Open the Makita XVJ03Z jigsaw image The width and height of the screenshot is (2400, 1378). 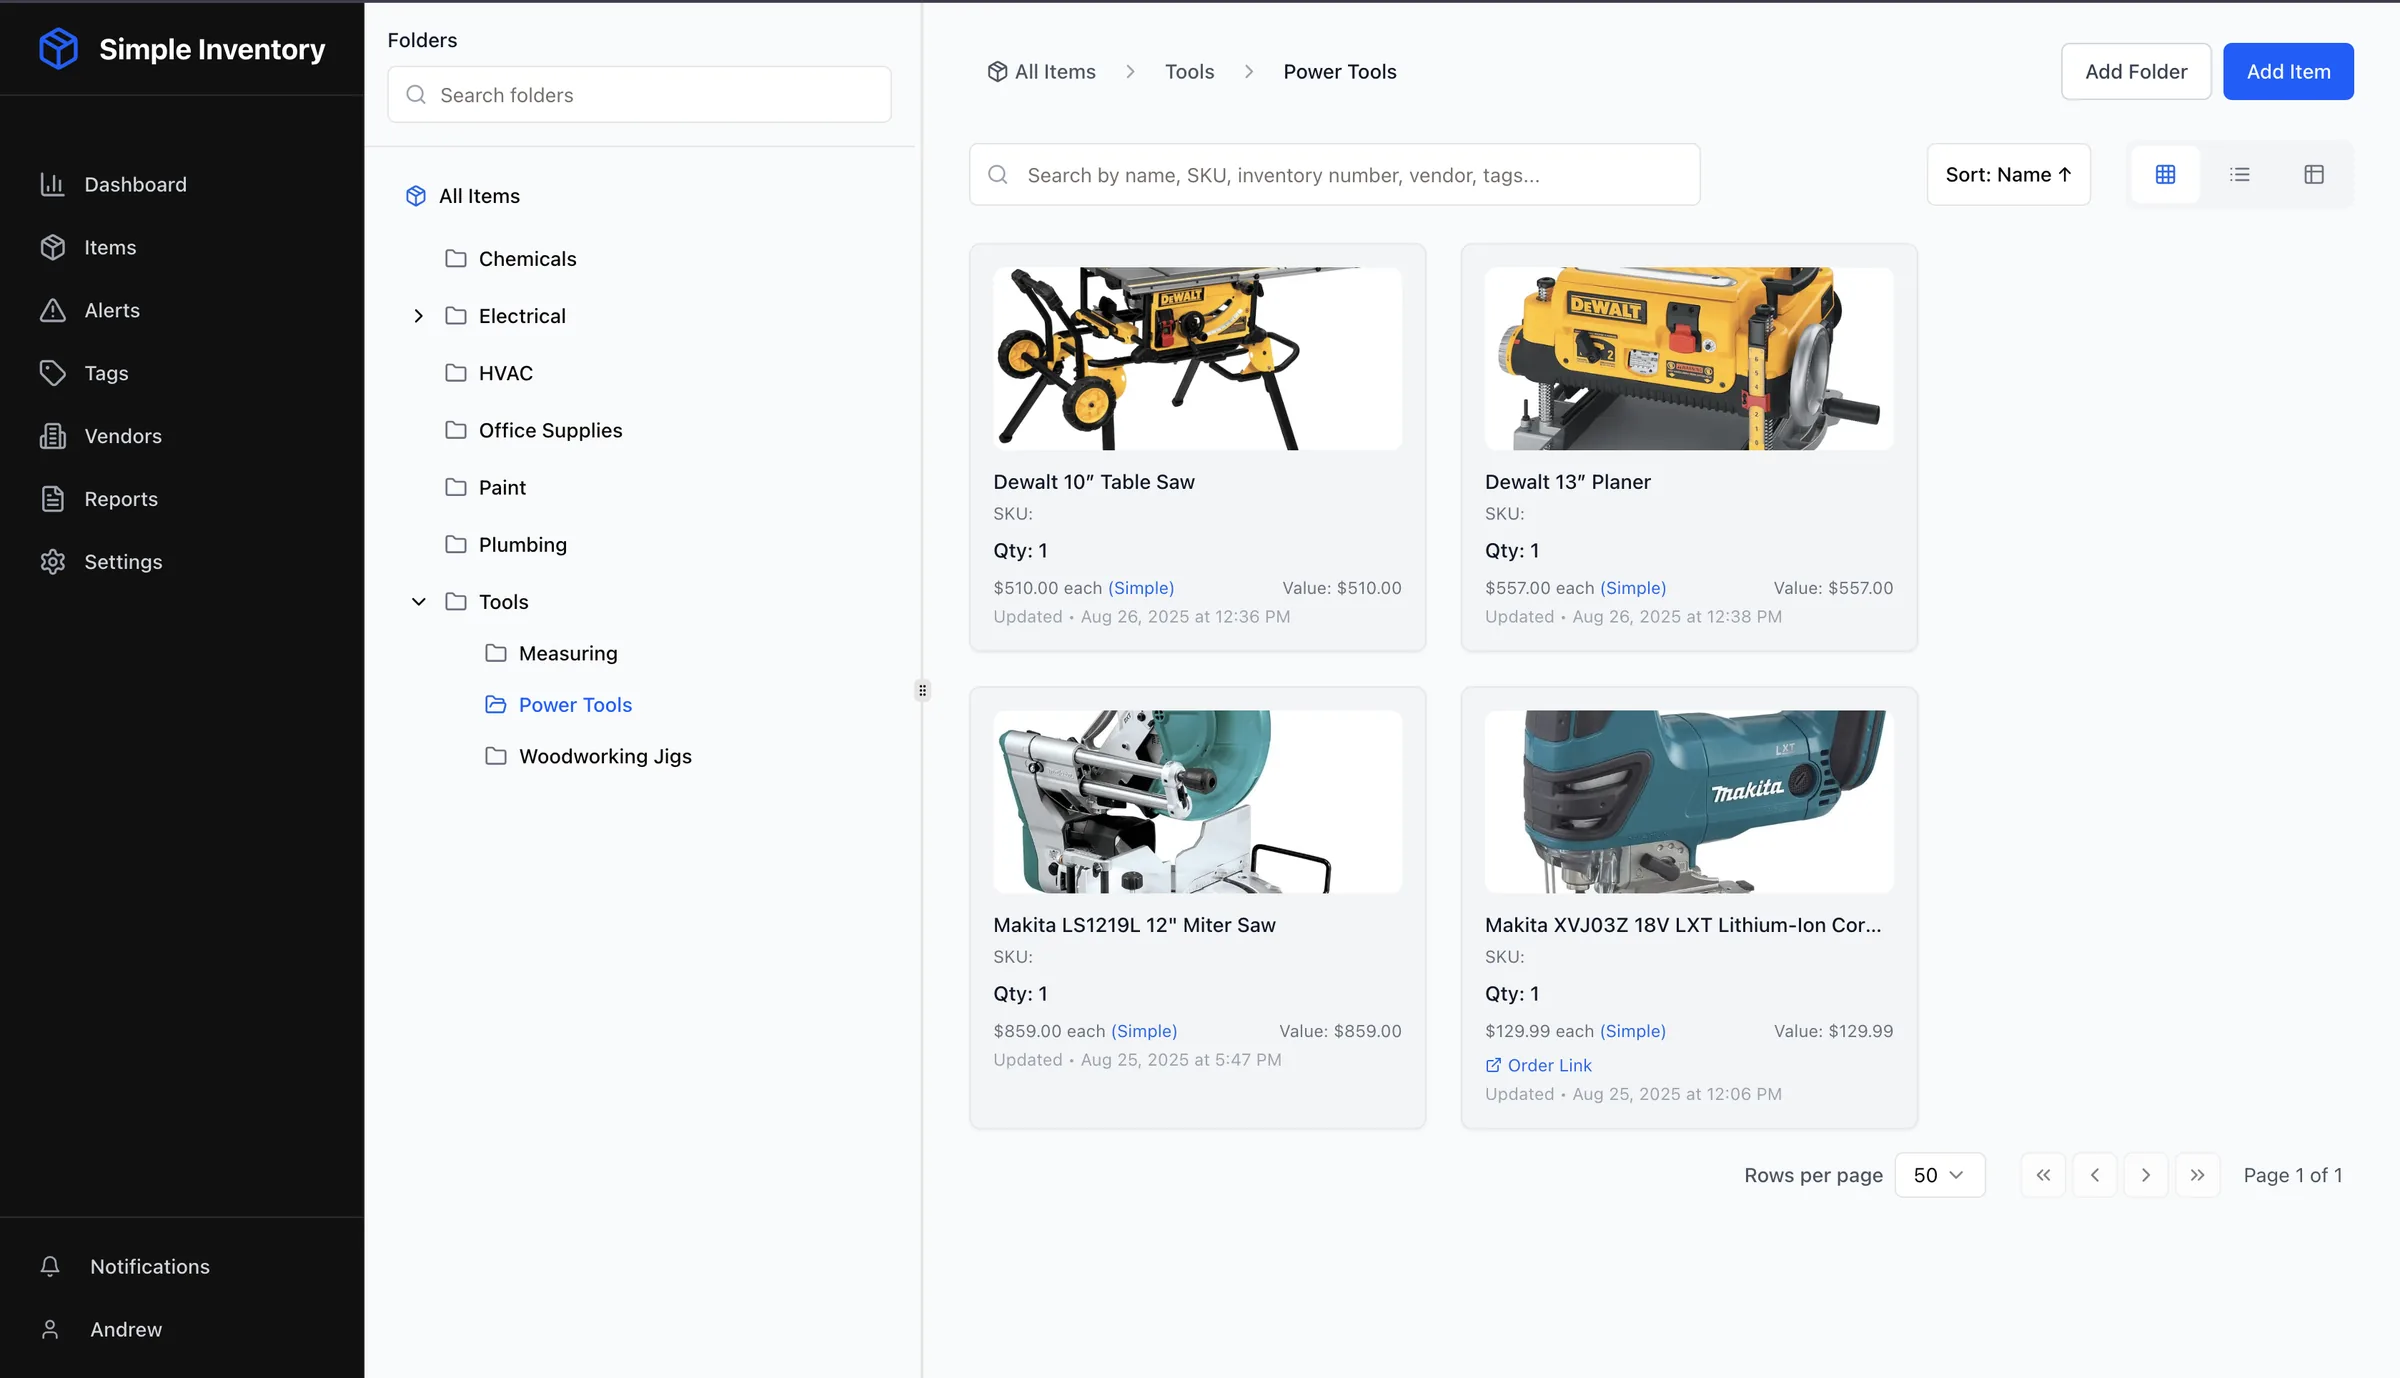1689,802
